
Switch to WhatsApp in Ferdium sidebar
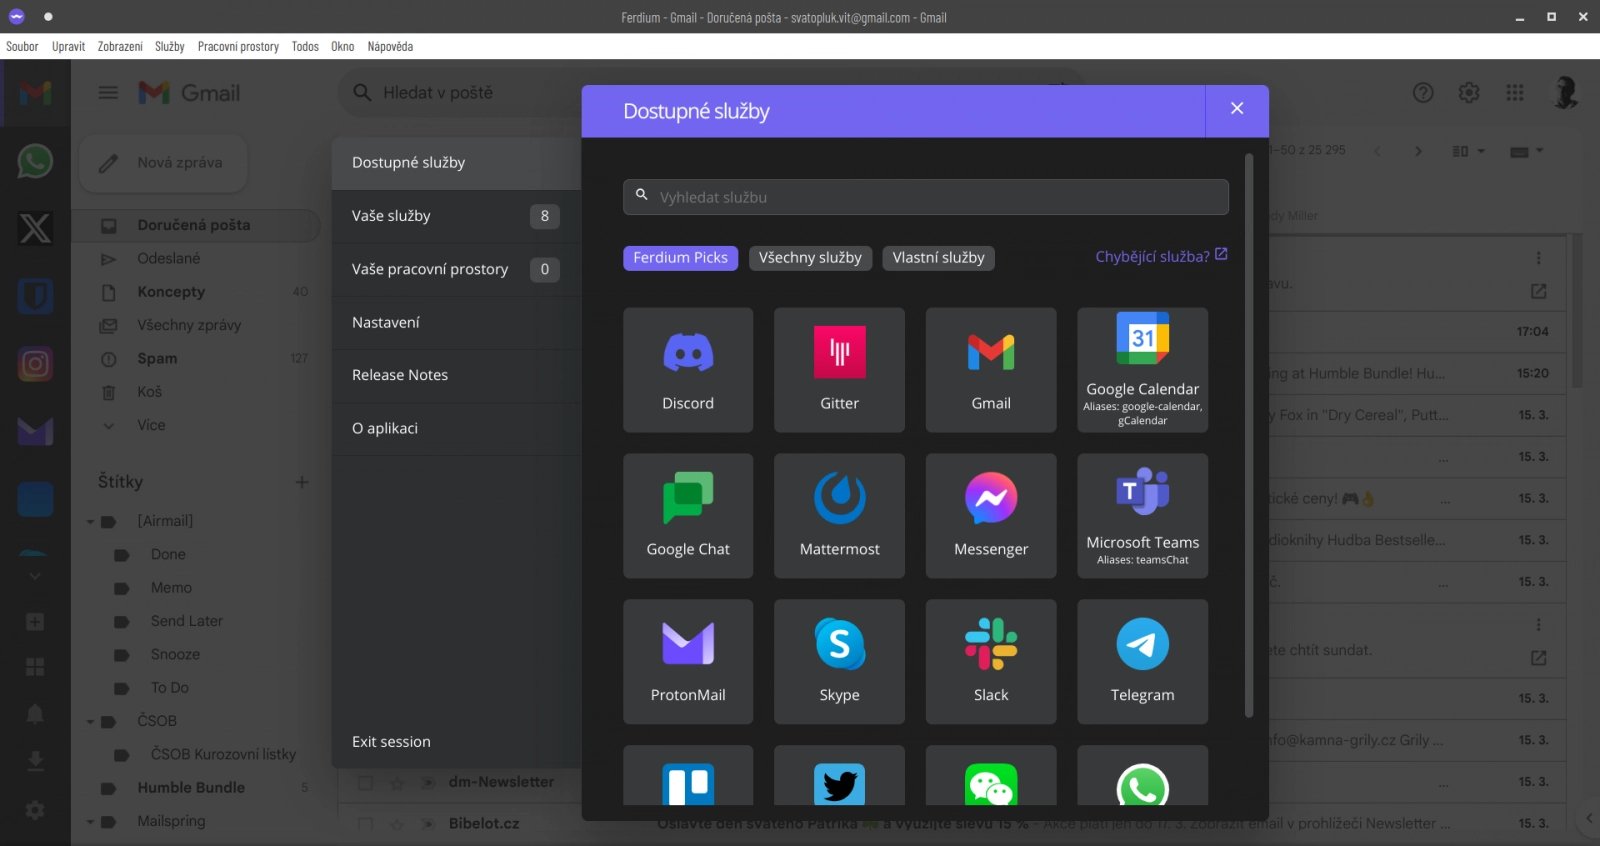click(x=35, y=161)
